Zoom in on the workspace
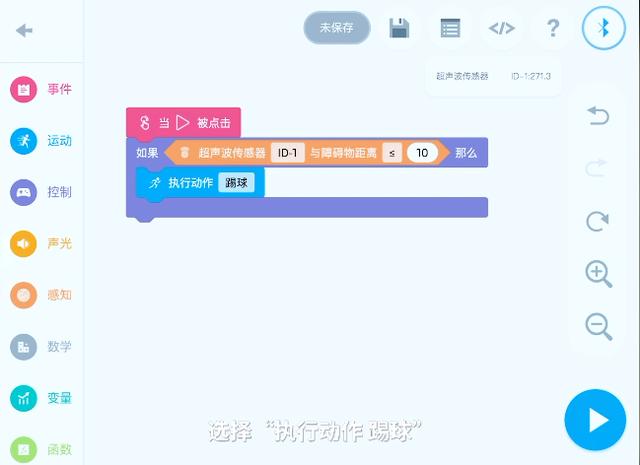 pos(598,274)
